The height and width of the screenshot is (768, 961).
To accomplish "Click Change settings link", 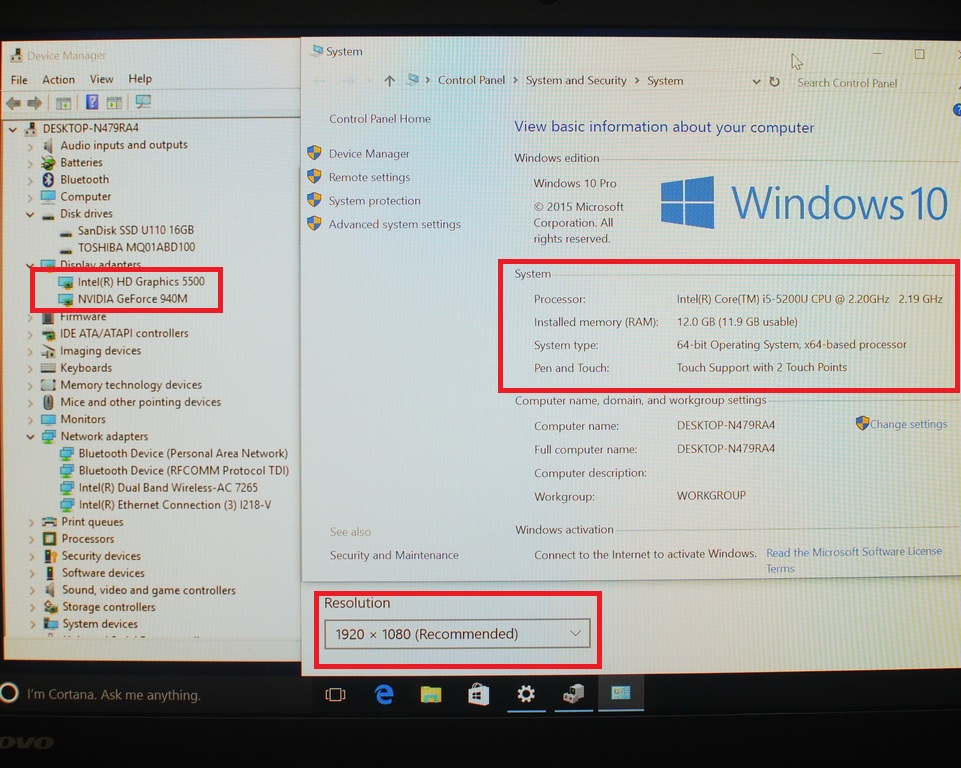I will pos(908,424).
